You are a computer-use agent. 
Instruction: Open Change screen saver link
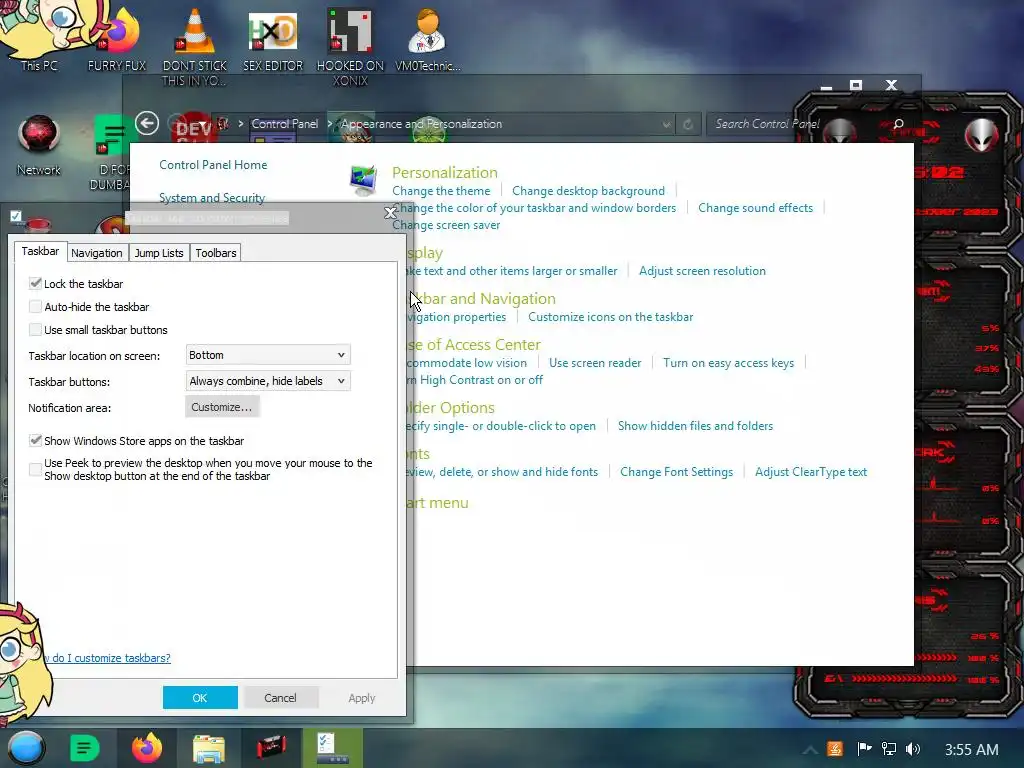coord(446,225)
